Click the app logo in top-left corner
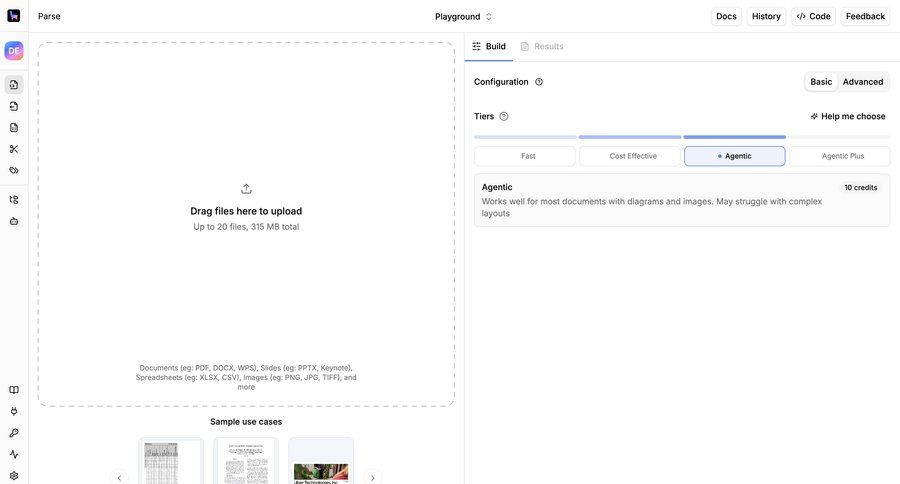900x484 pixels. (14, 16)
